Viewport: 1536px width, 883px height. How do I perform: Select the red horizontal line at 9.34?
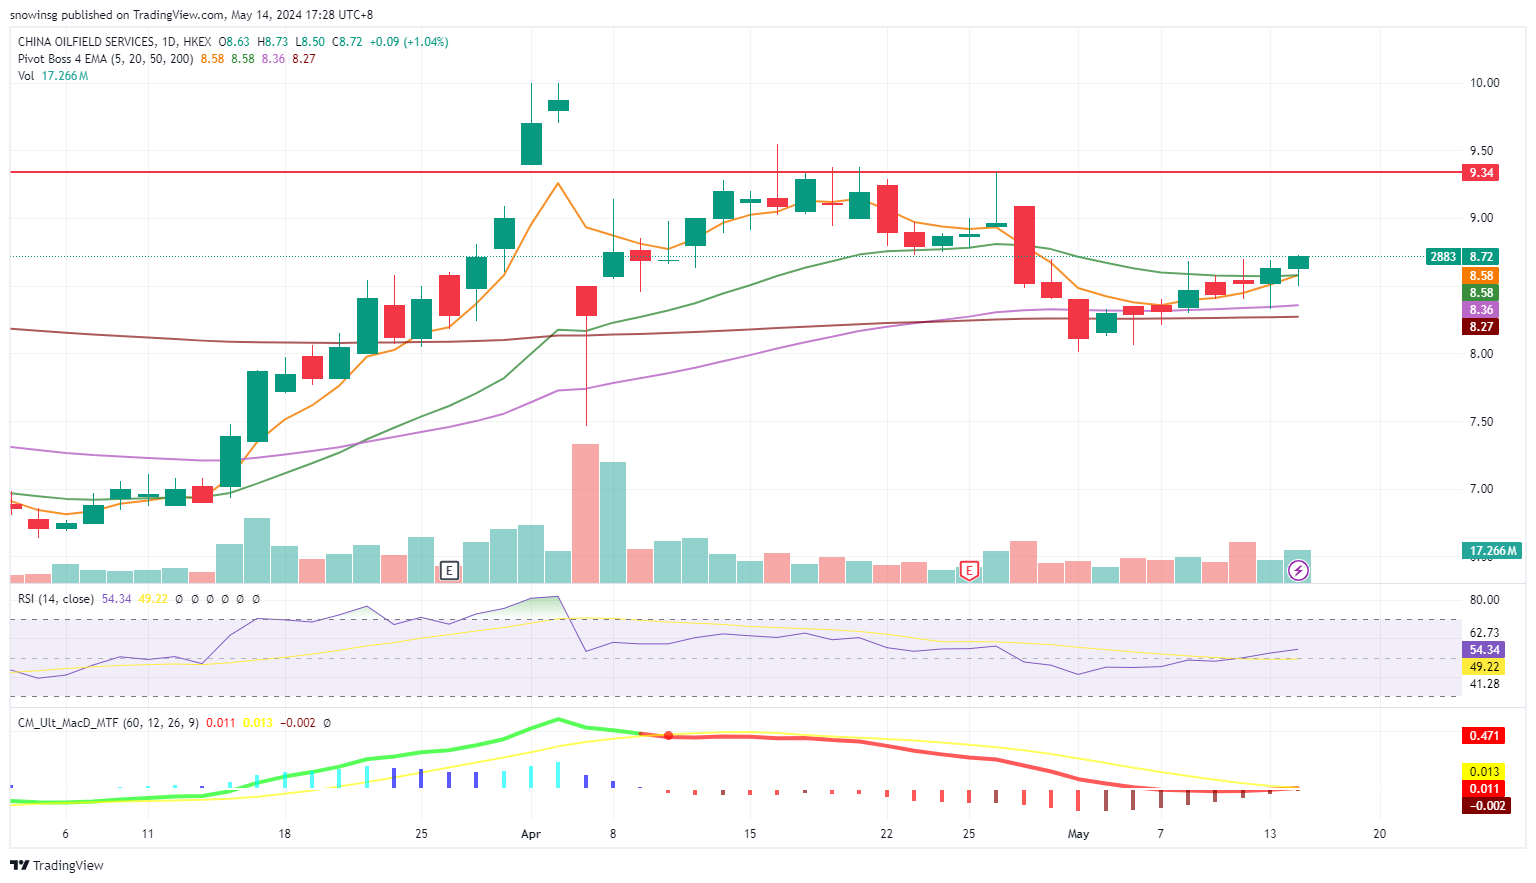pos(735,173)
